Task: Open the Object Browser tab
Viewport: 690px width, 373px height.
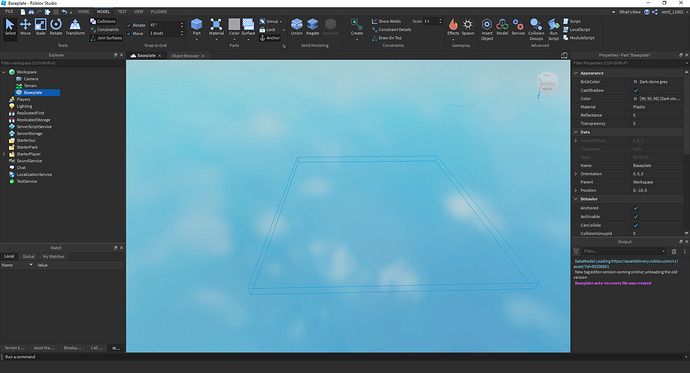Action: click(185, 56)
